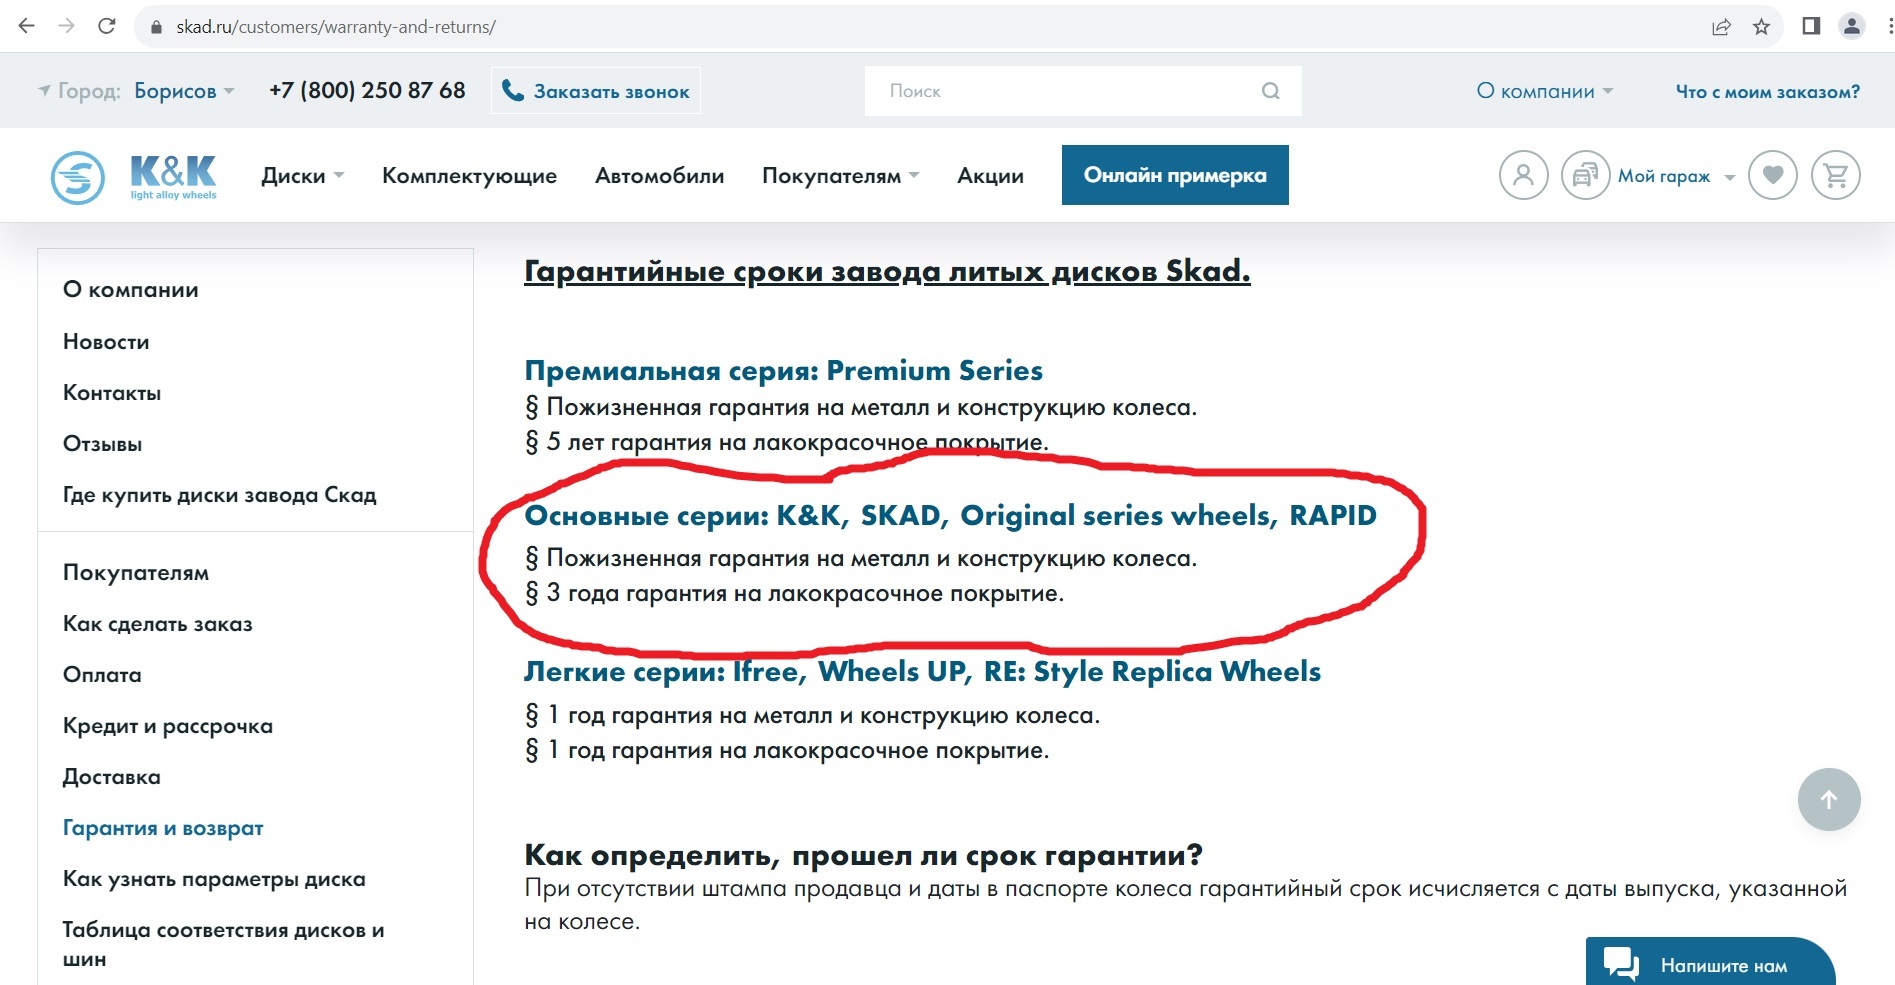Viewport: 1895px width, 985px height.
Task: Go back to the previous browser page
Action: click(27, 26)
